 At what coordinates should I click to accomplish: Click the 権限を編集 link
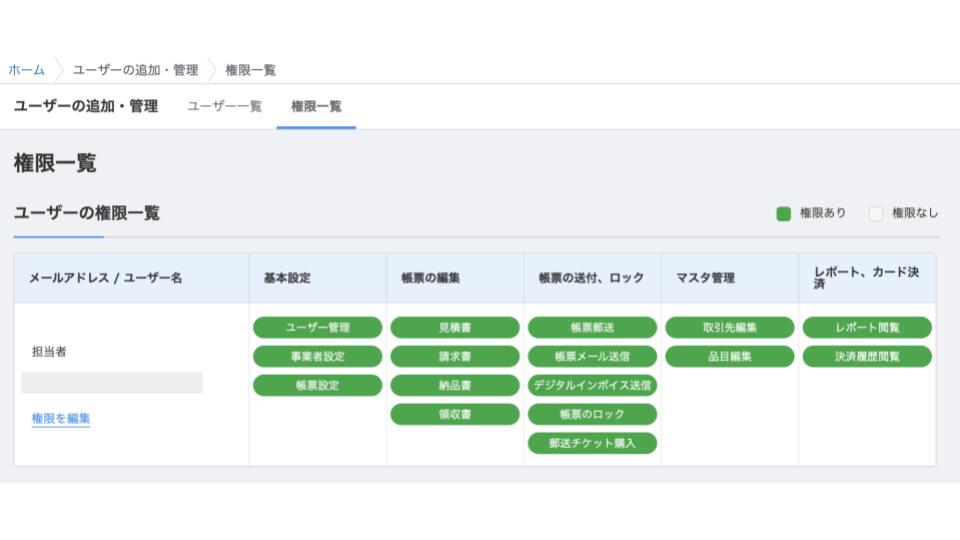tap(61, 418)
